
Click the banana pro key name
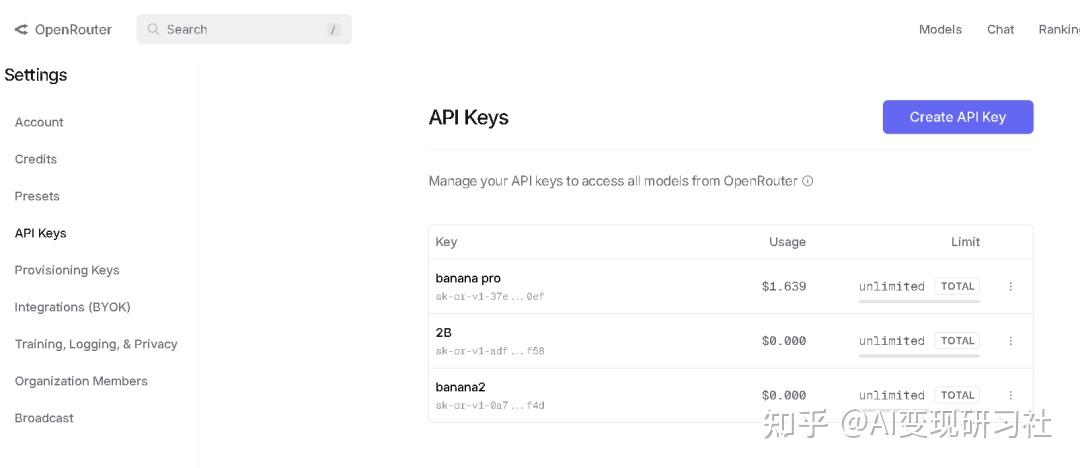[x=468, y=278]
